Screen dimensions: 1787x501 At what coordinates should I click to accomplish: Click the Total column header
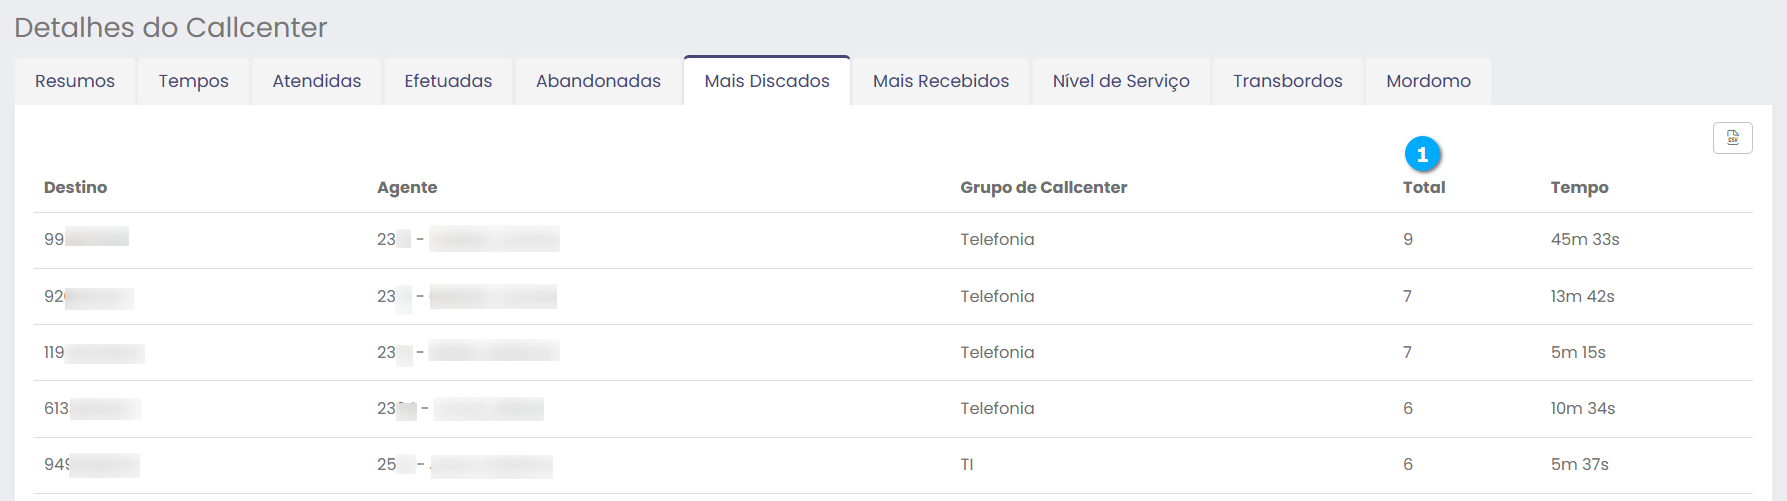tap(1424, 187)
